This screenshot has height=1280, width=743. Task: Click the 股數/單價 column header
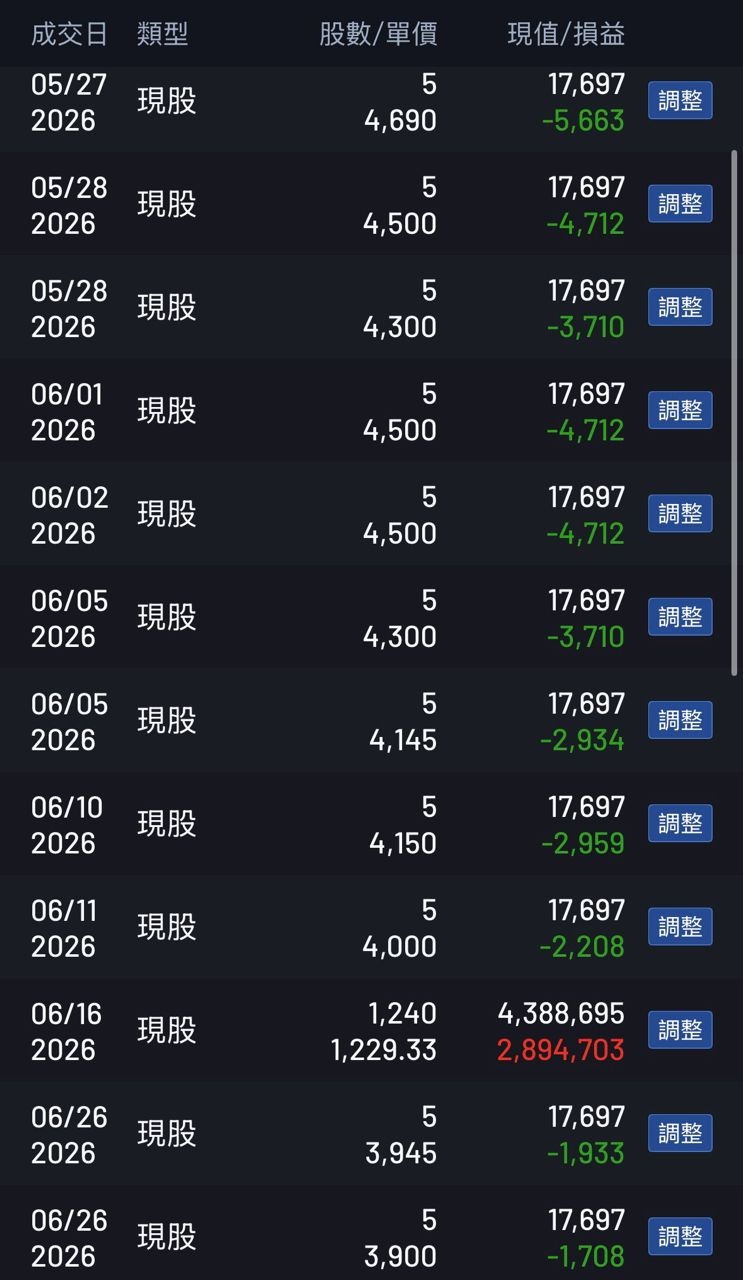(378, 34)
